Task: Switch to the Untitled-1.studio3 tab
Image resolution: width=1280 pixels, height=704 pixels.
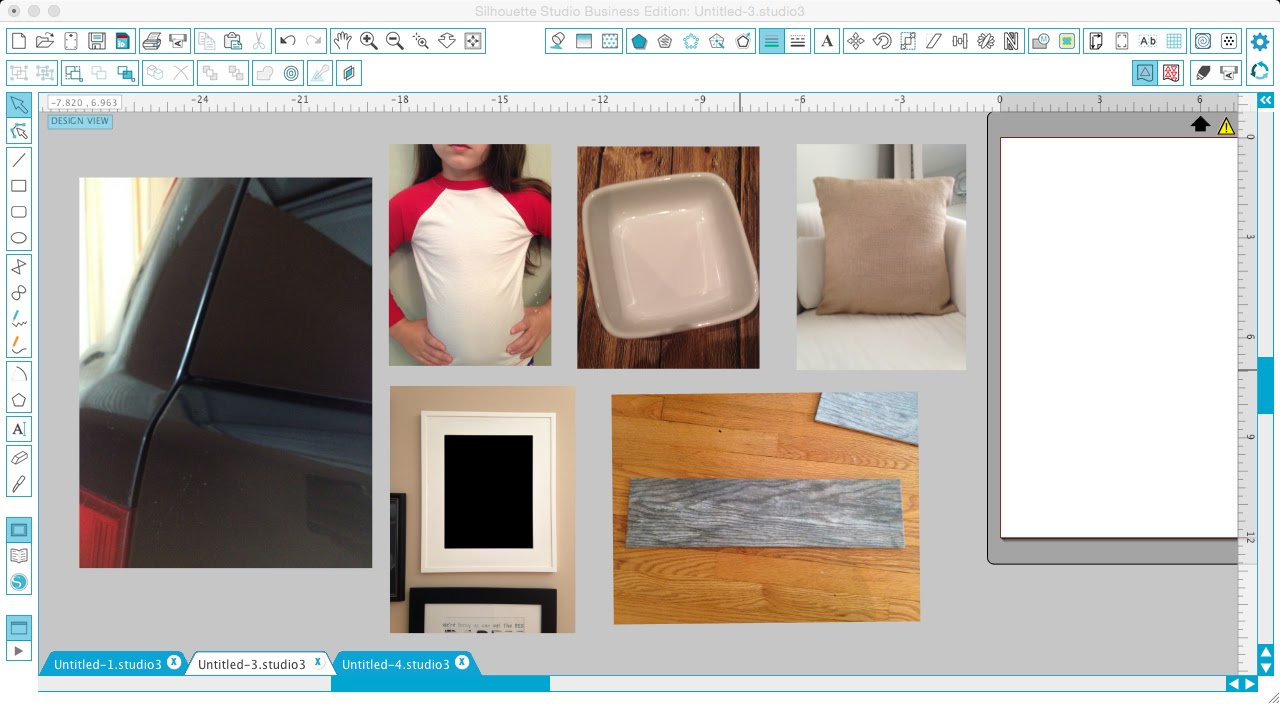Action: coord(105,663)
